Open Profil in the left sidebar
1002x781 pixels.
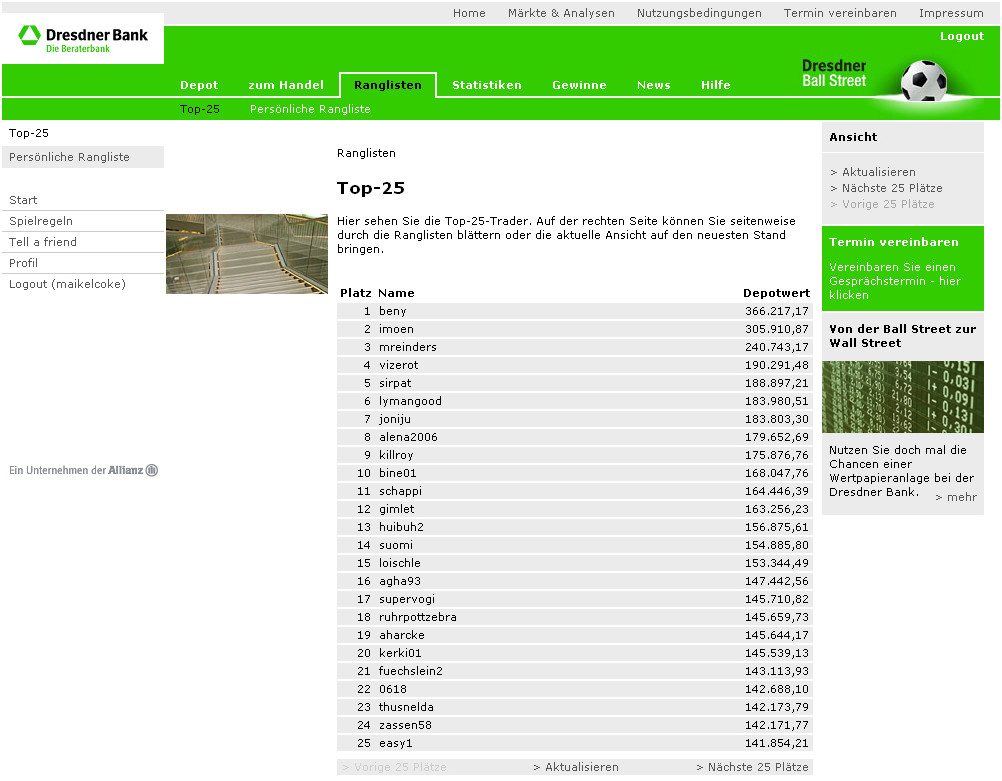pyautogui.click(x=23, y=263)
